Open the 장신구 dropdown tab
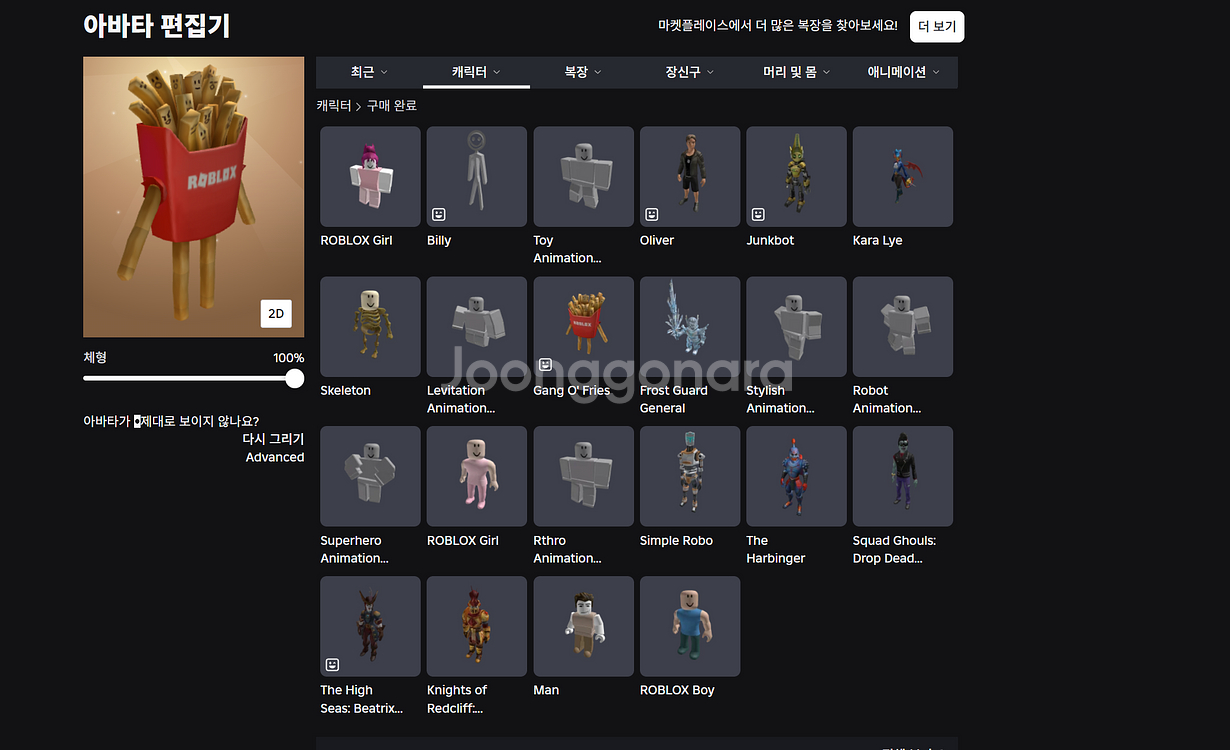Viewport: 1230px width, 750px height. pyautogui.click(x=690, y=72)
